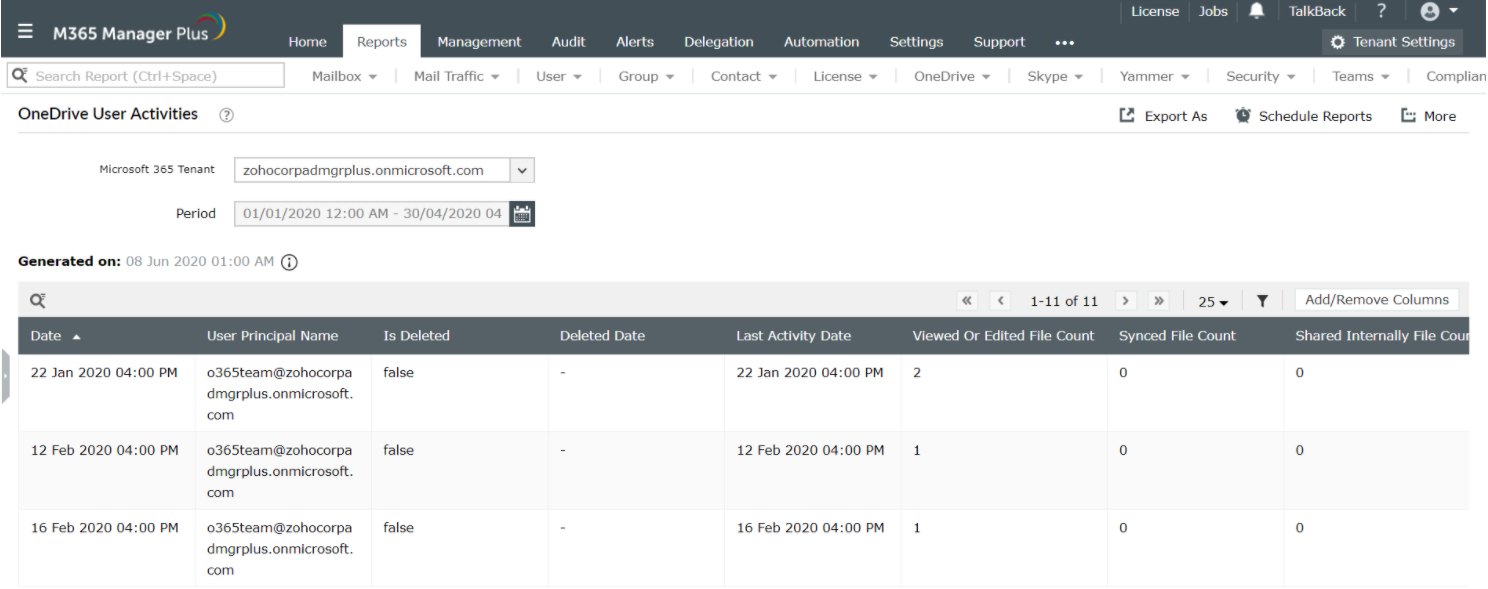The width and height of the screenshot is (1488, 589).
Task: Open the calendar date picker icon
Action: pyautogui.click(x=522, y=213)
